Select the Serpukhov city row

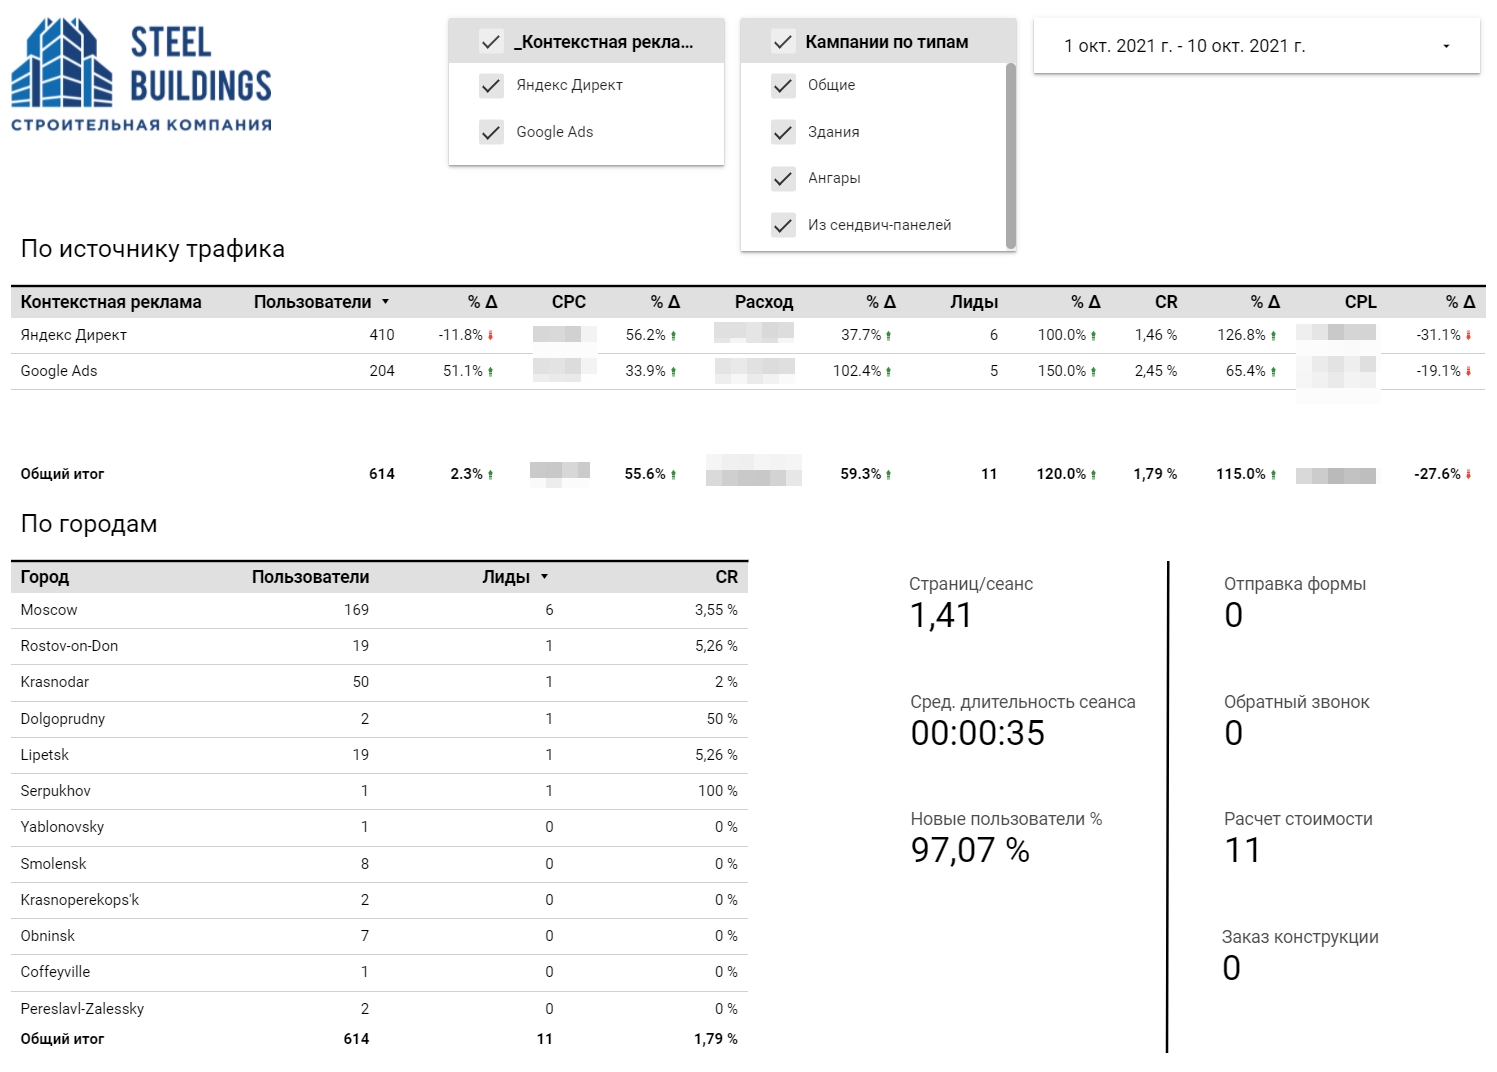(380, 791)
